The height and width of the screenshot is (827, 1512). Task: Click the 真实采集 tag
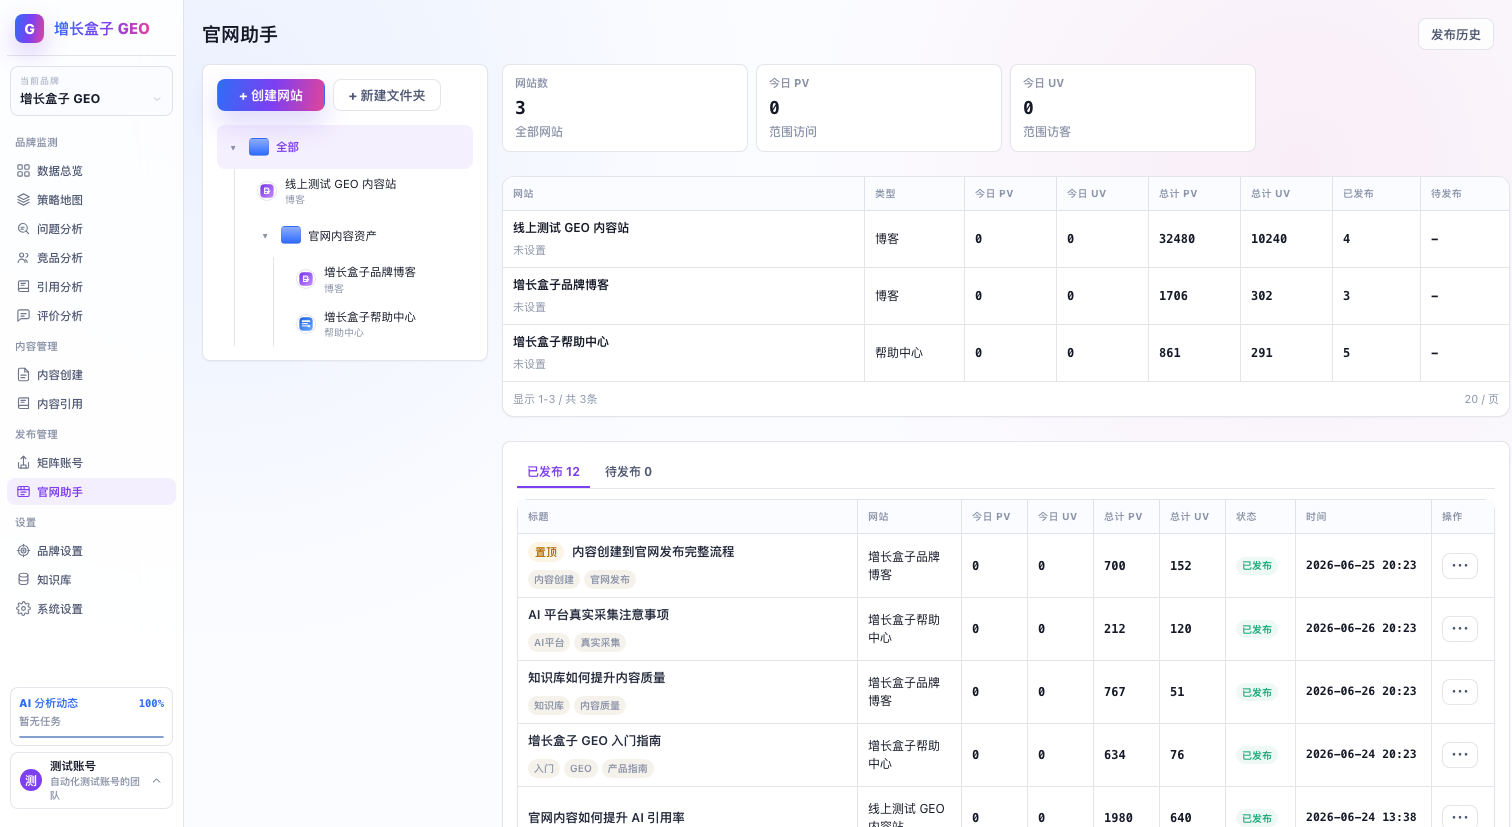pyautogui.click(x=600, y=643)
